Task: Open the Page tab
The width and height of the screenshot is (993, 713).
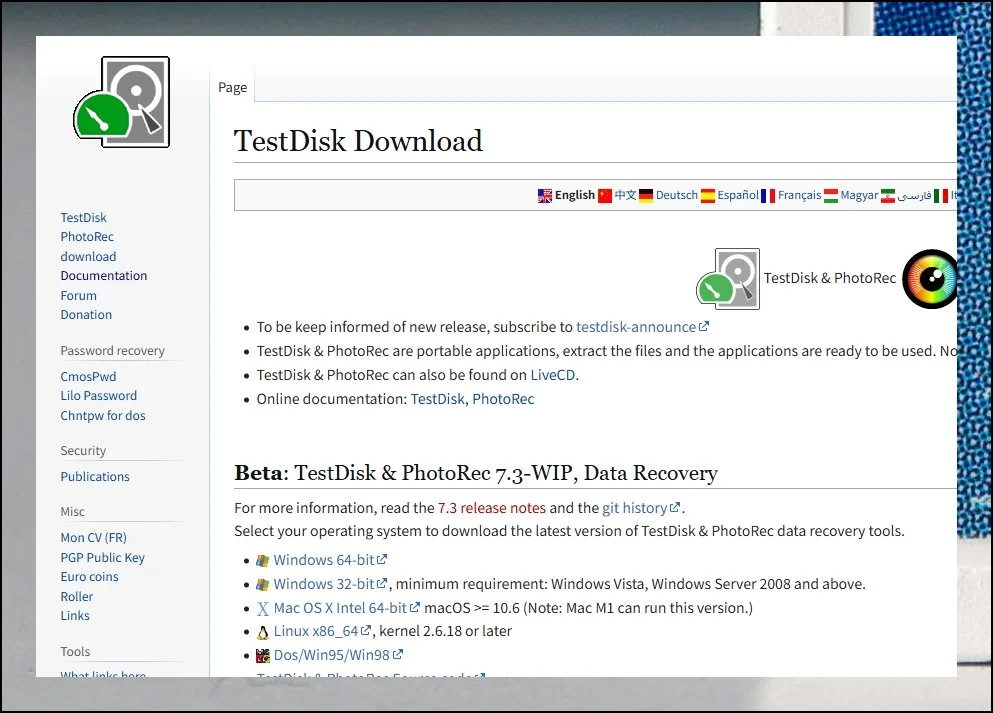Action: click(x=232, y=88)
